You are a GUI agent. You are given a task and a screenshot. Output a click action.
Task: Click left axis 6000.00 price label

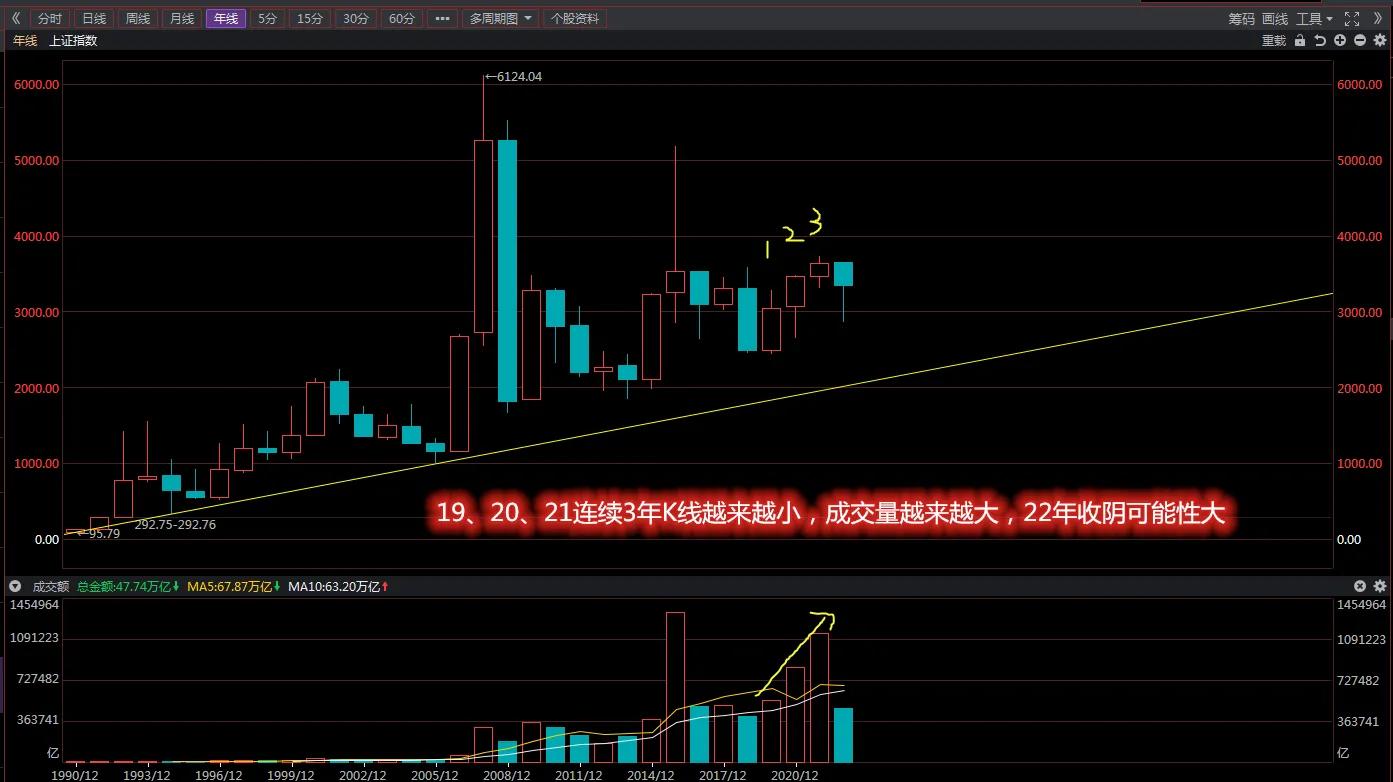coord(37,85)
